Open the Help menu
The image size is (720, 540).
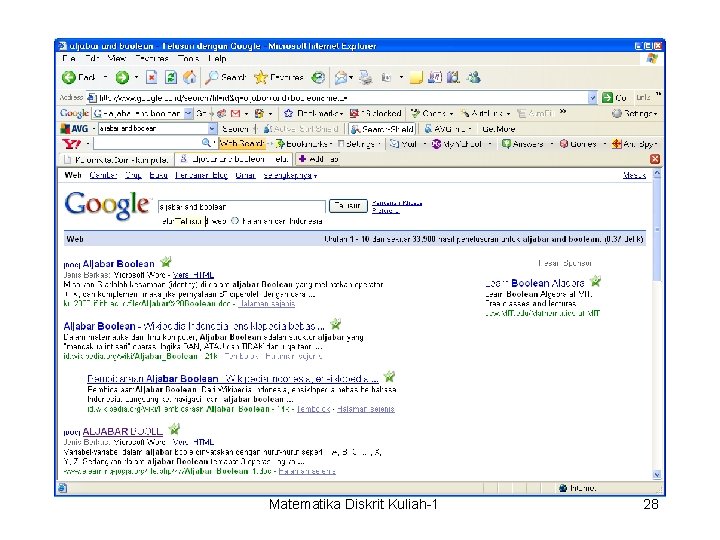pos(217,59)
